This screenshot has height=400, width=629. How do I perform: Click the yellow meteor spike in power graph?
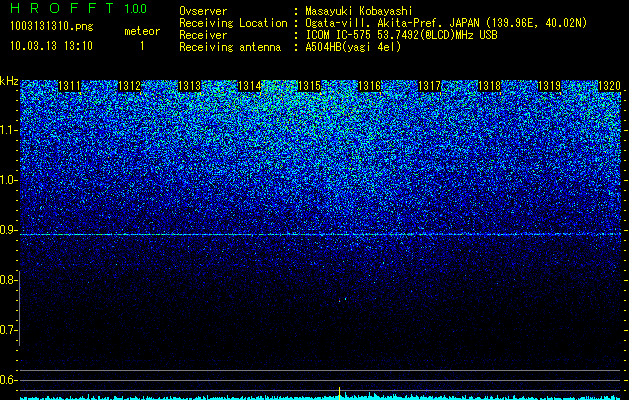pos(339,393)
